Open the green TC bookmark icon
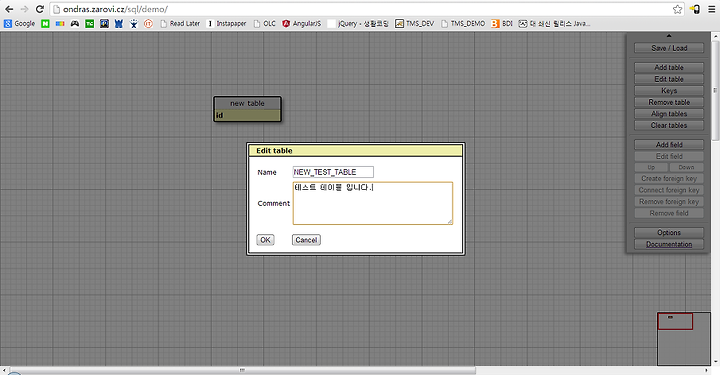Screen dimensions: 720x375 (90, 23)
